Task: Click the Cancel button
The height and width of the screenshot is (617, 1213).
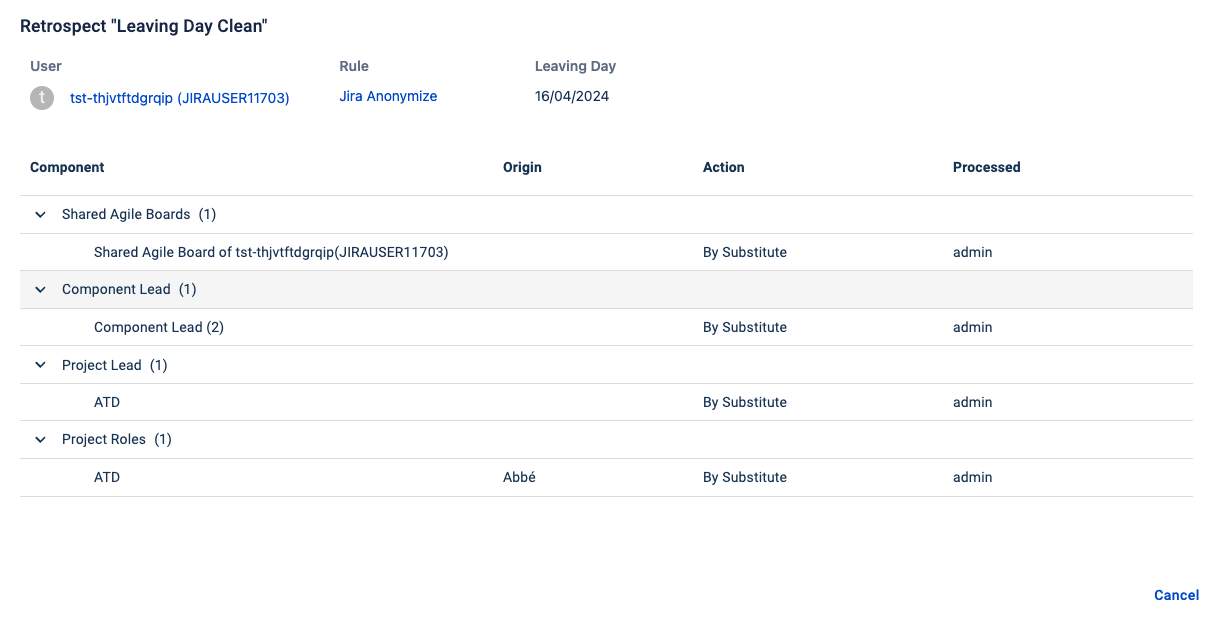Action: (x=1176, y=595)
